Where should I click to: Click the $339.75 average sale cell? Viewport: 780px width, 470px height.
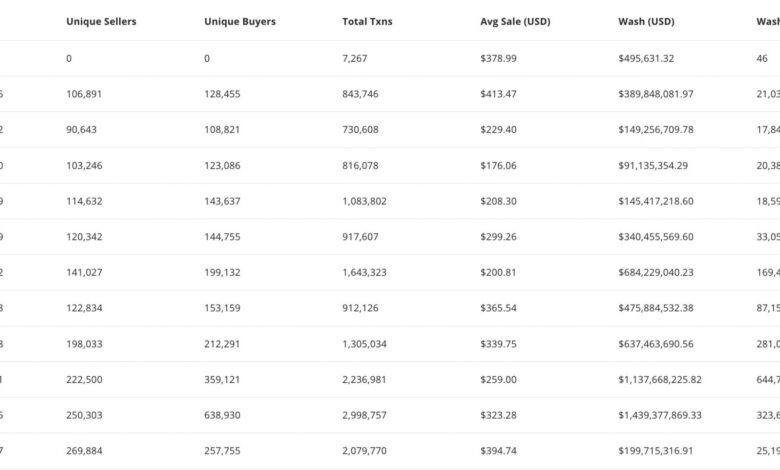[498, 344]
